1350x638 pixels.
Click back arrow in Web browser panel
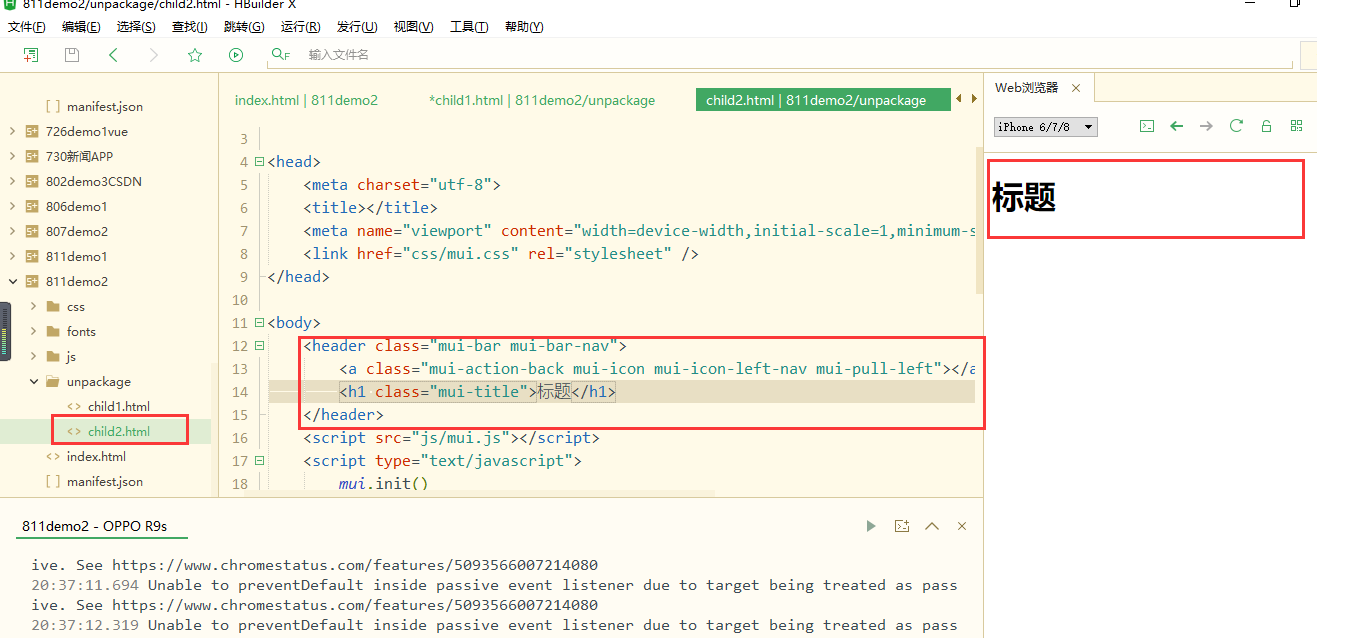(x=1177, y=126)
